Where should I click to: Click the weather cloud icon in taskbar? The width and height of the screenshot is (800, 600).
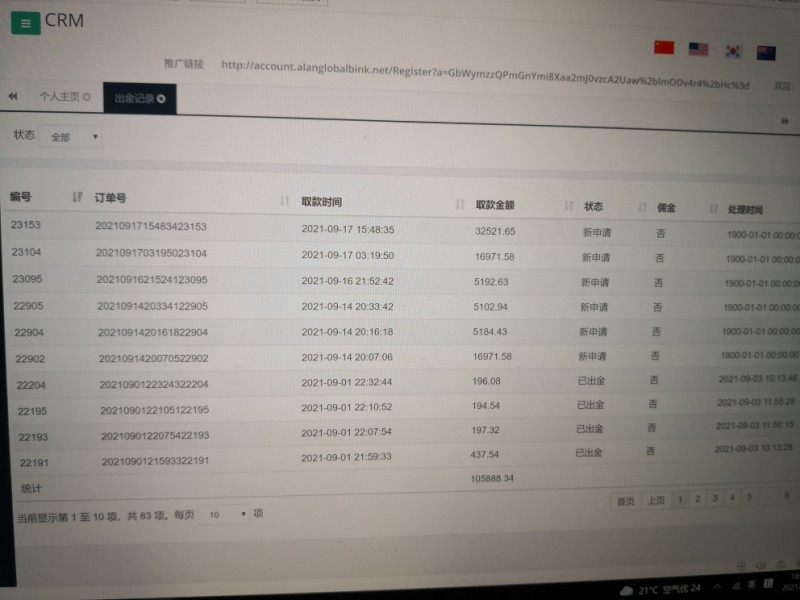626,591
